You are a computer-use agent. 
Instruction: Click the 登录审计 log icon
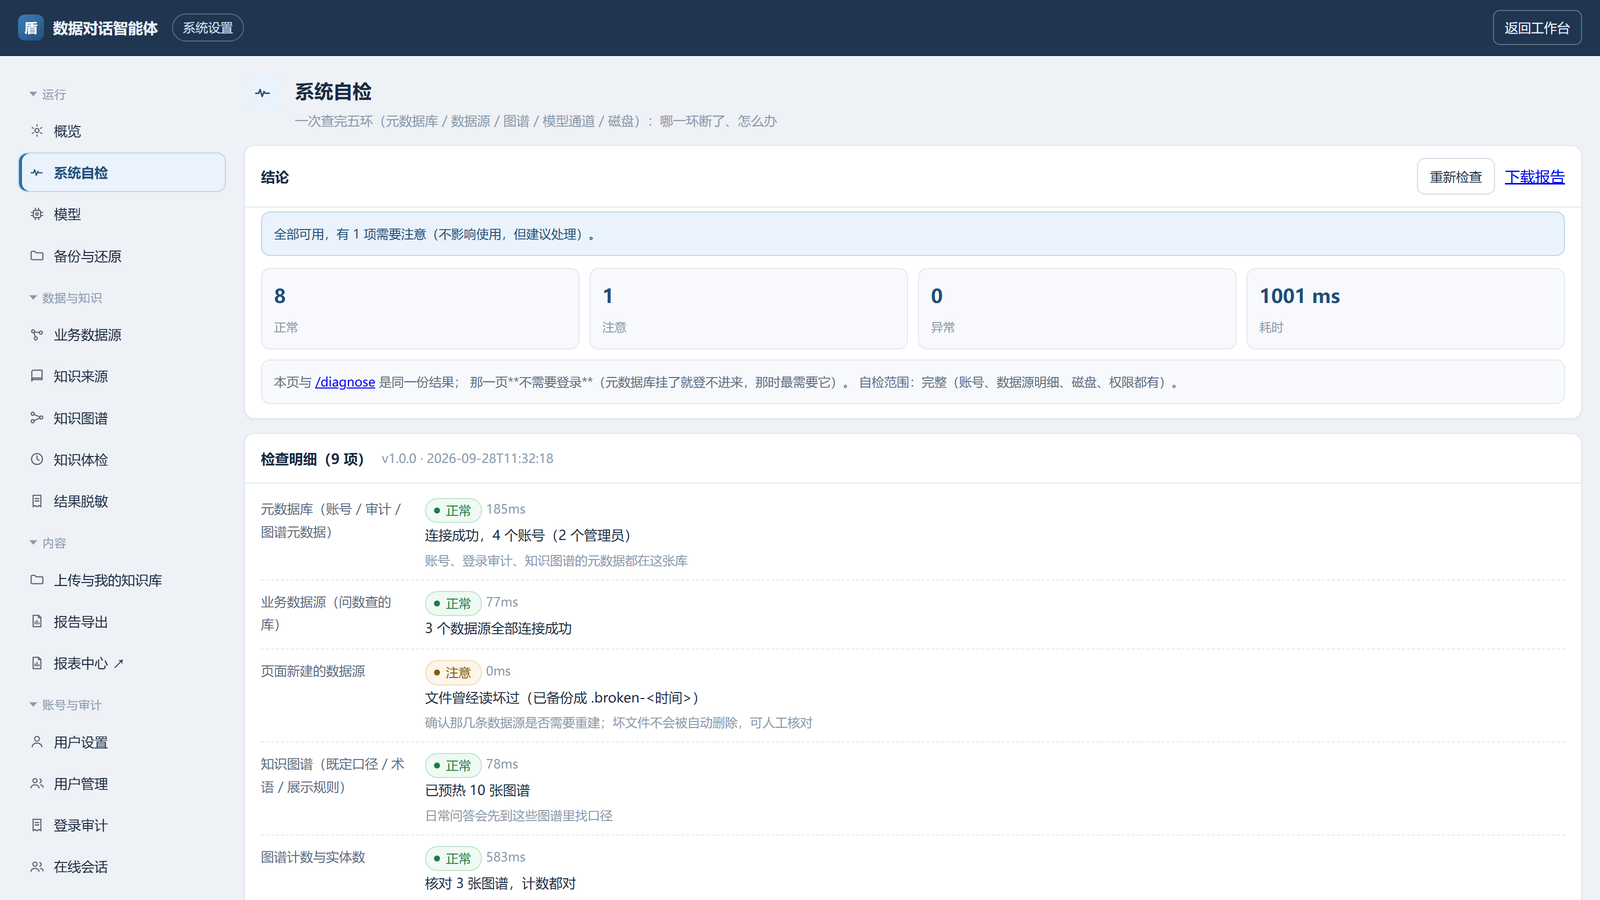click(x=37, y=825)
